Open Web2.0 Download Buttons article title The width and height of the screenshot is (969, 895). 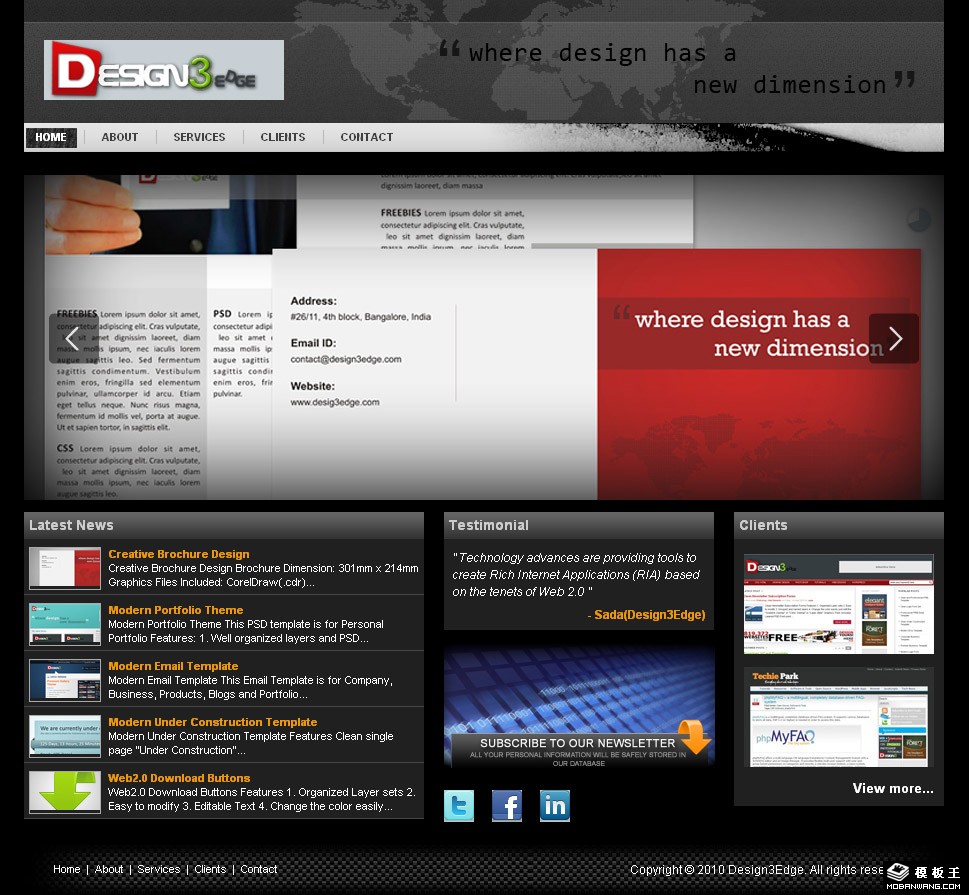pos(179,778)
